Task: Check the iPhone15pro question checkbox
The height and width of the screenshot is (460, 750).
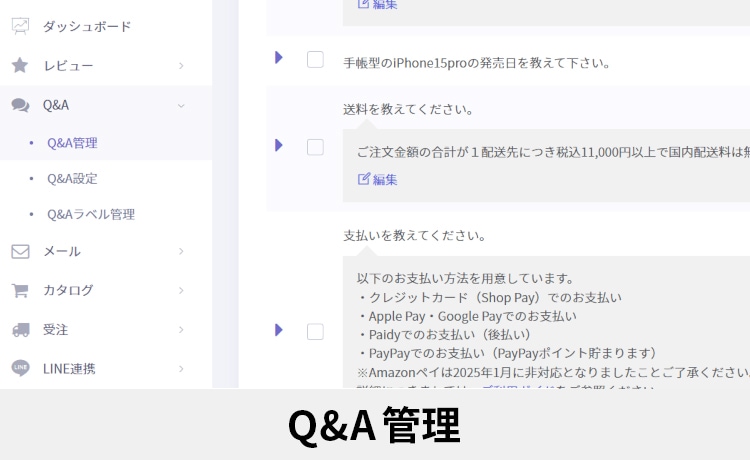Action: (315, 60)
